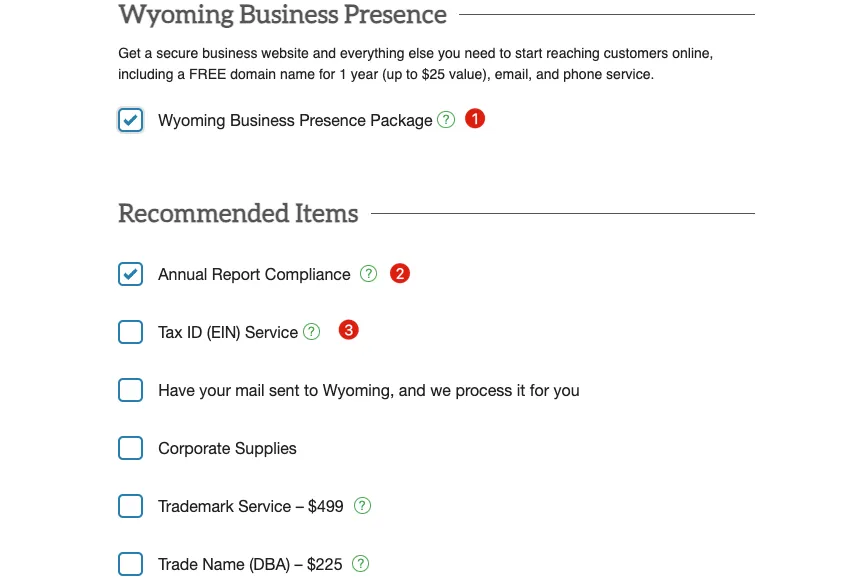Check the Trade Name (DBA) checkbox

point(131,564)
